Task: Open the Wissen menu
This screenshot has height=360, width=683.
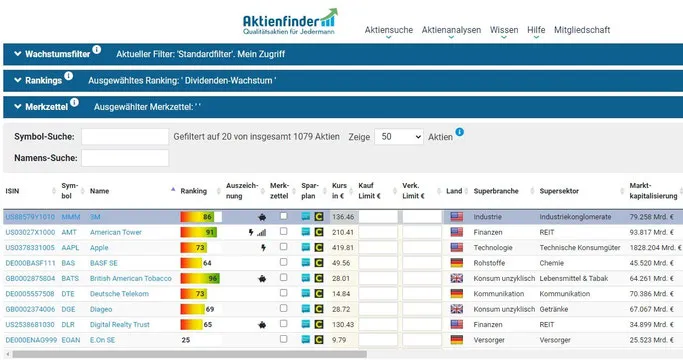Action: click(x=504, y=30)
